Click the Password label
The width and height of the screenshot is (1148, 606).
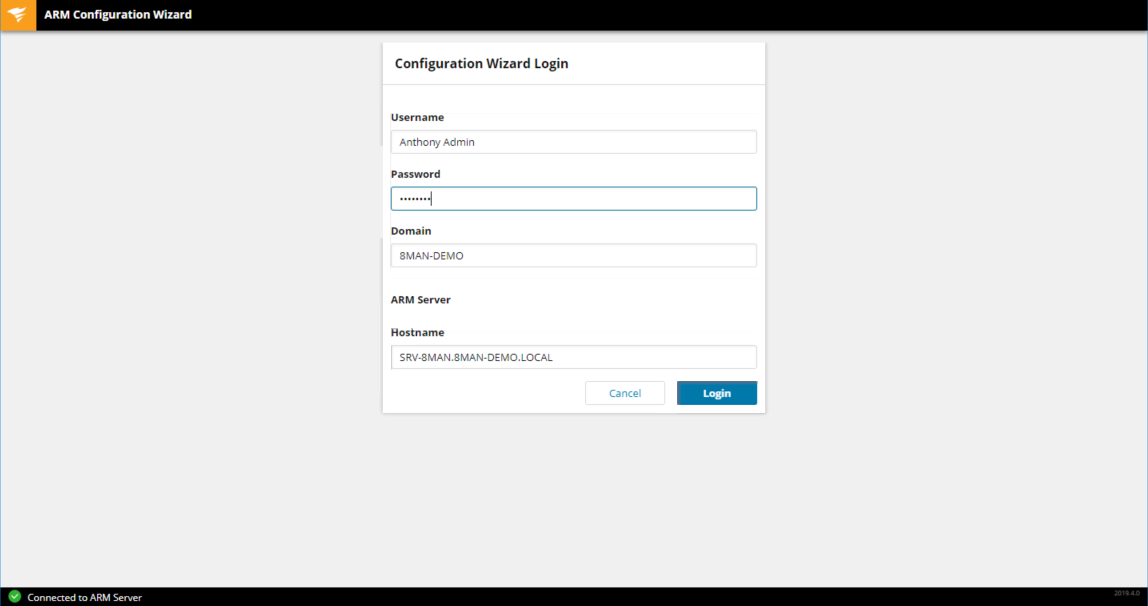tap(415, 174)
